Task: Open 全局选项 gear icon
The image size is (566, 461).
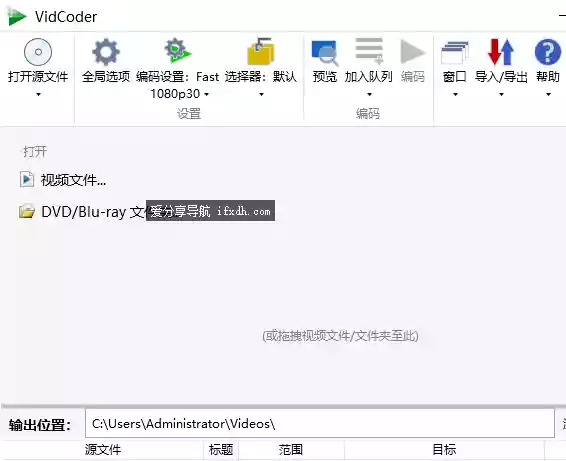Action: 106,52
